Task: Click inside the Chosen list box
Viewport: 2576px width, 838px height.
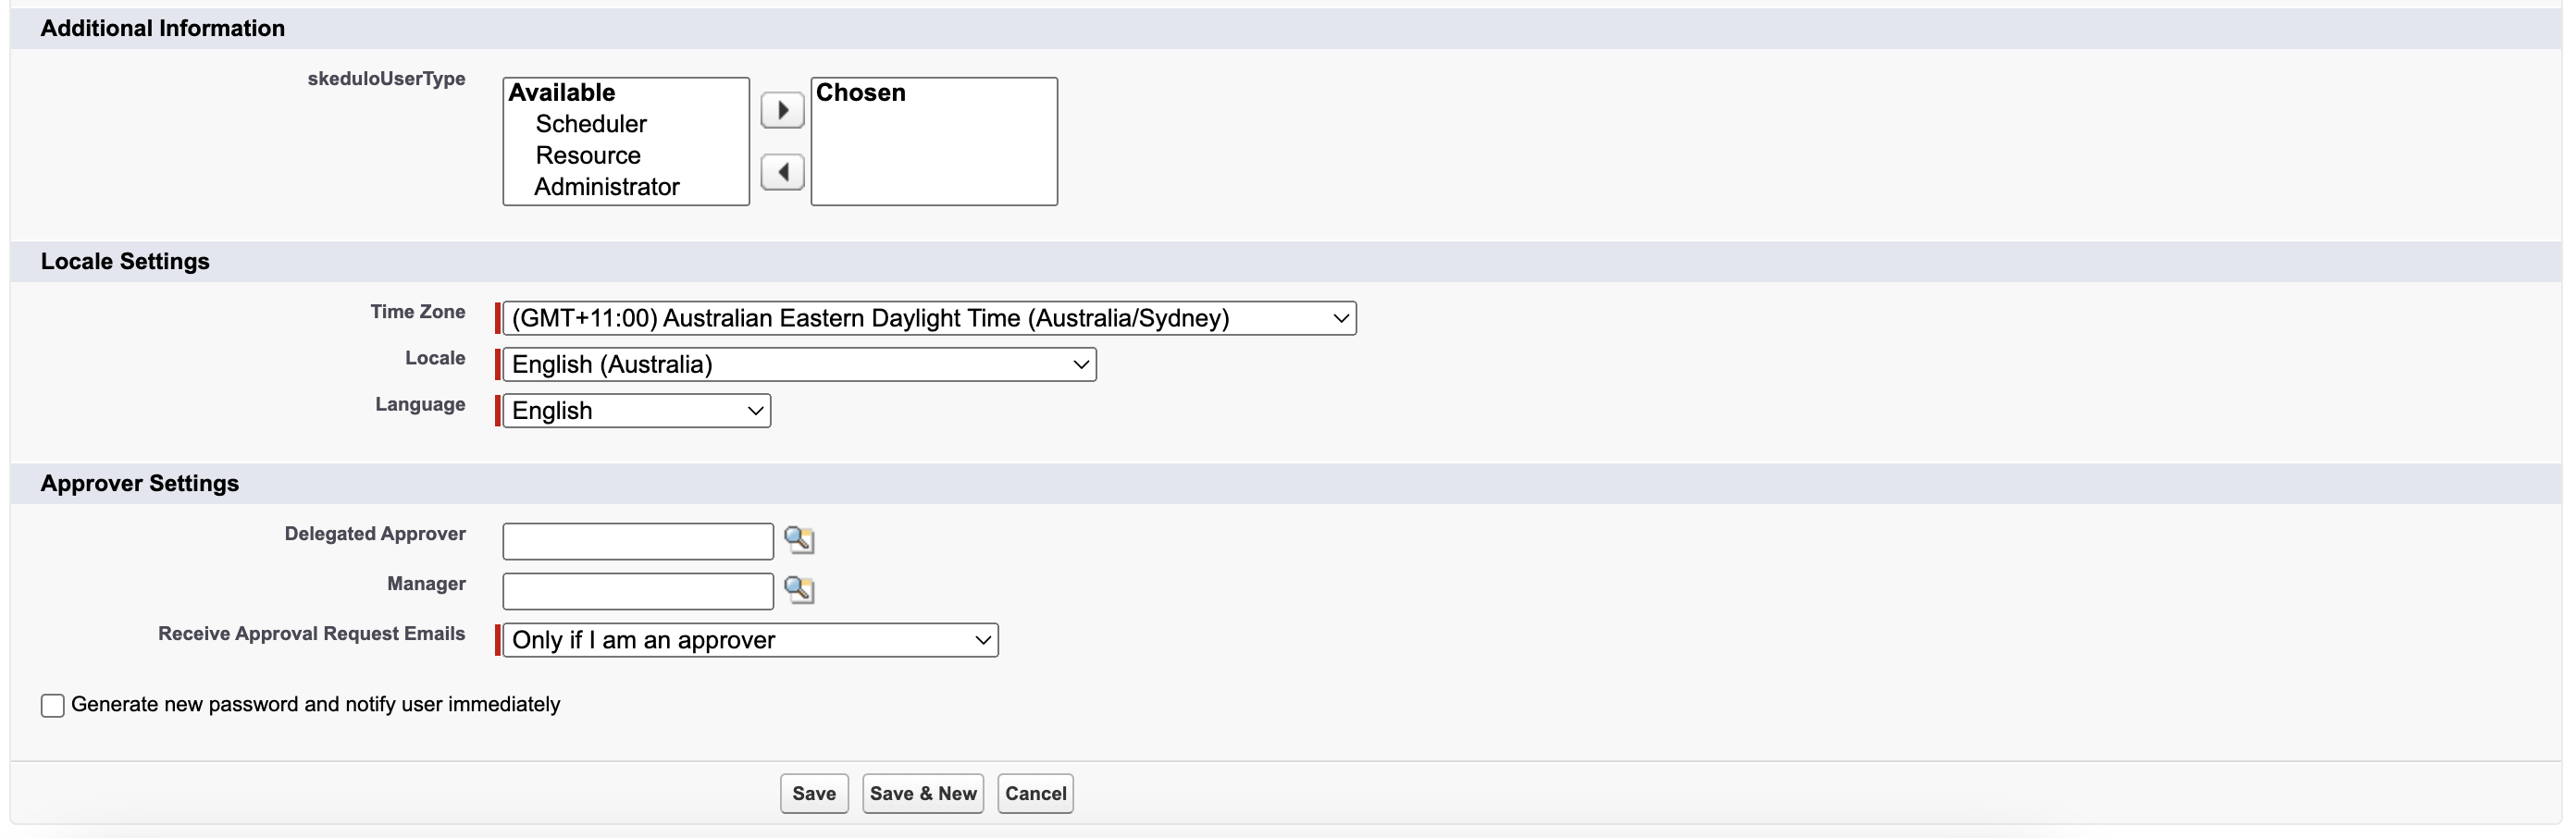Action: point(933,155)
